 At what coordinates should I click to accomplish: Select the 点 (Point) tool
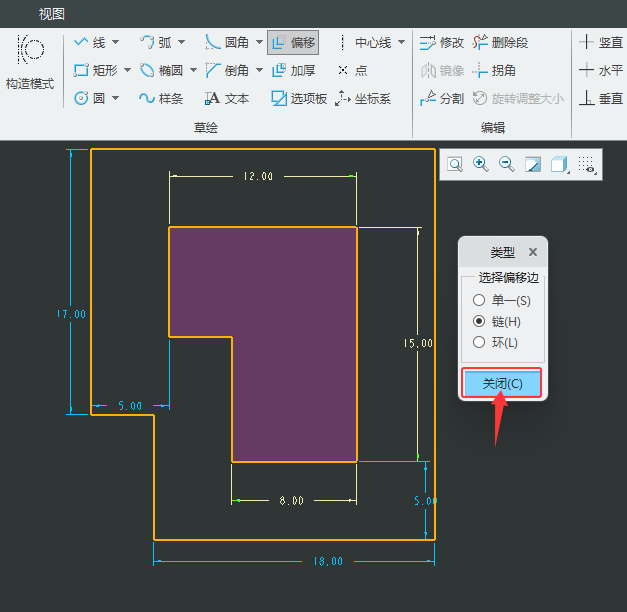click(353, 70)
